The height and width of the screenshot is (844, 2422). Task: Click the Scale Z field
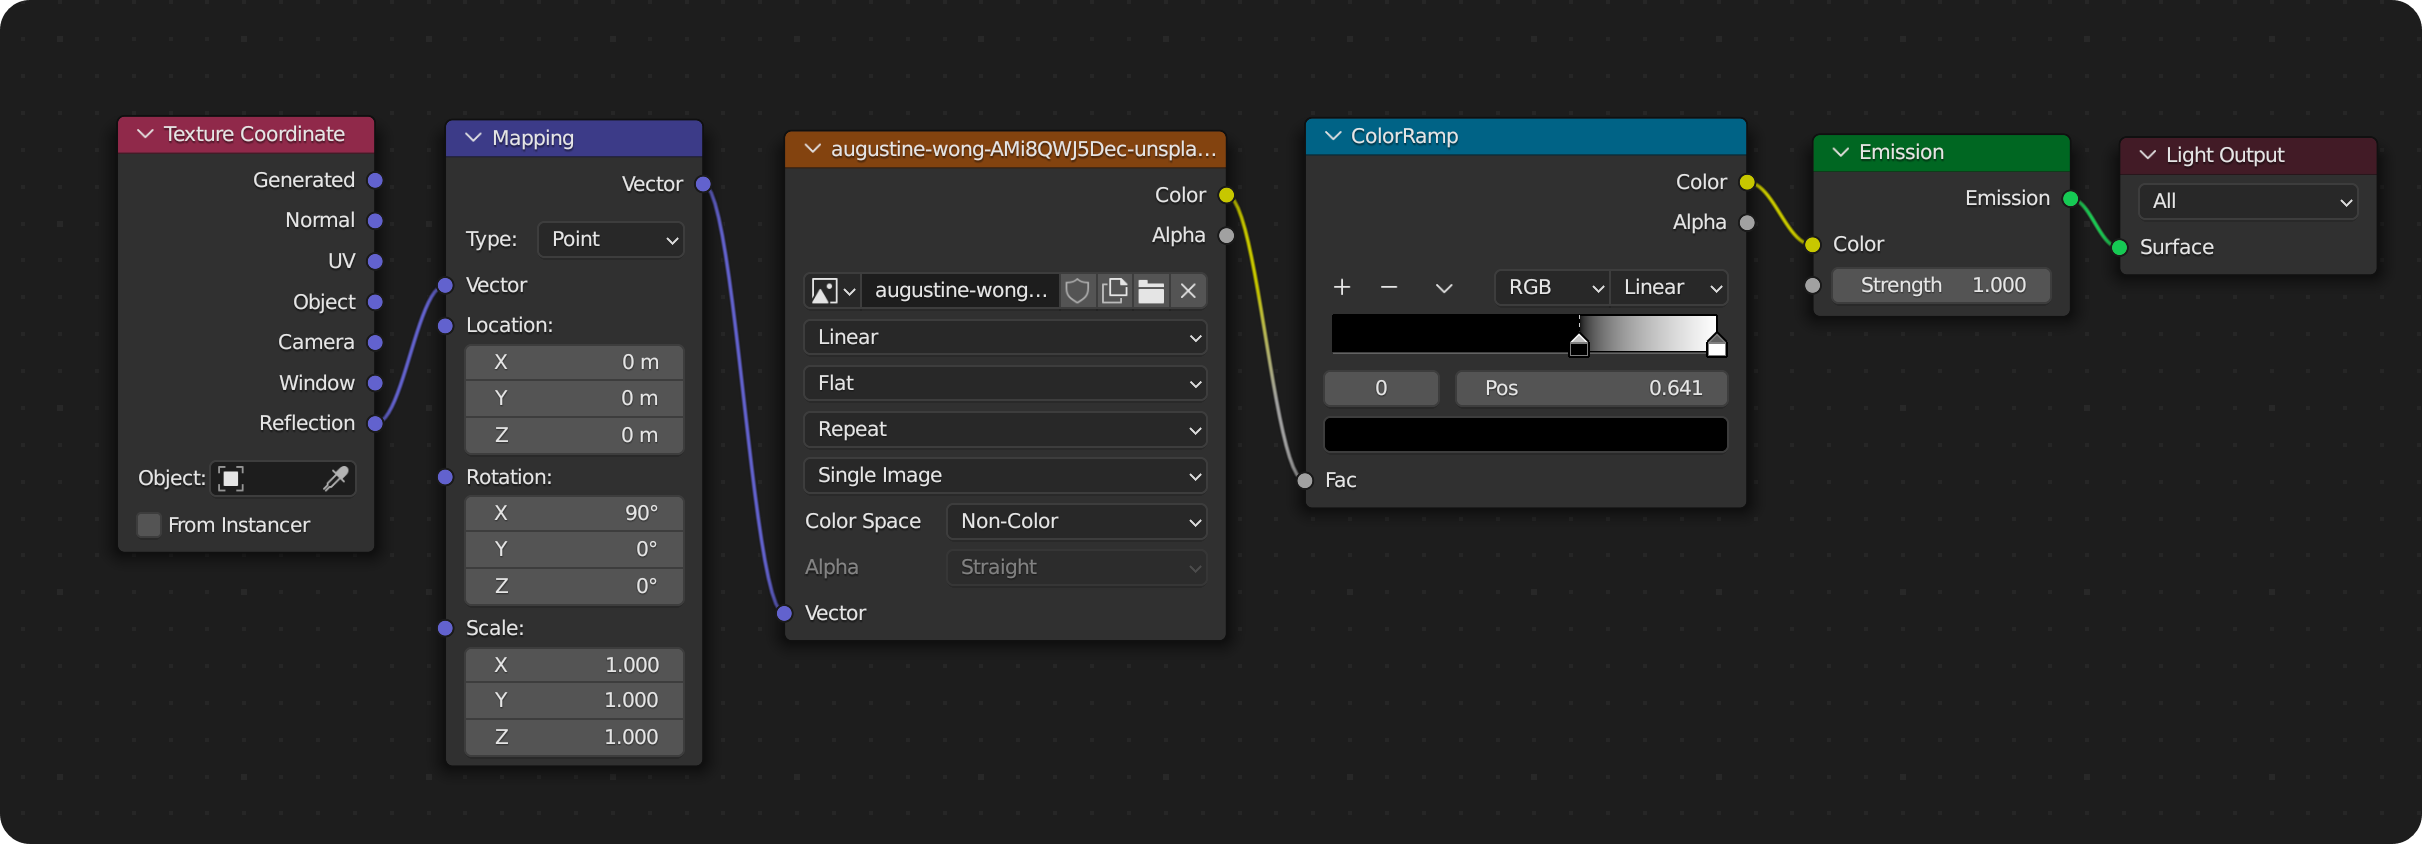[574, 737]
